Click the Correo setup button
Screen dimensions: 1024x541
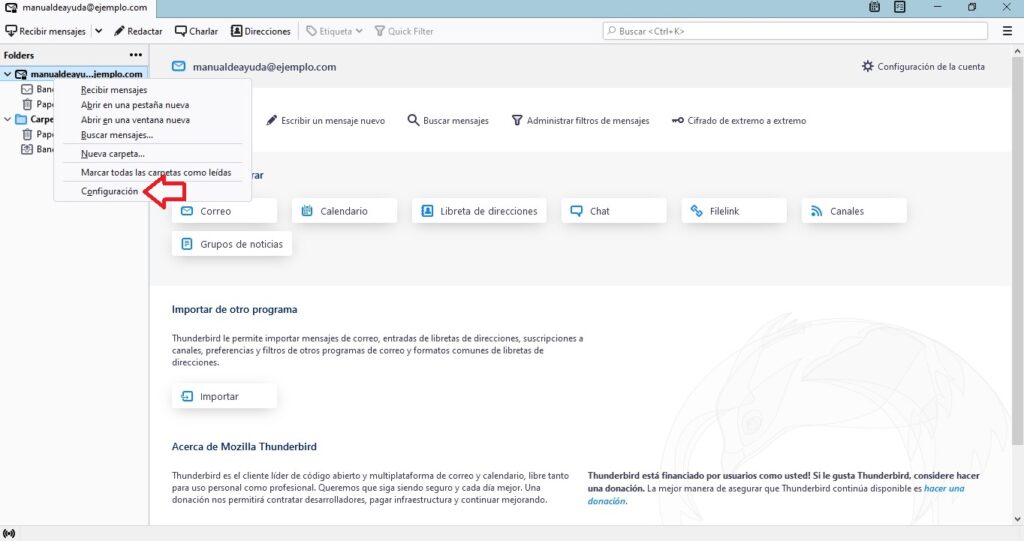click(224, 210)
